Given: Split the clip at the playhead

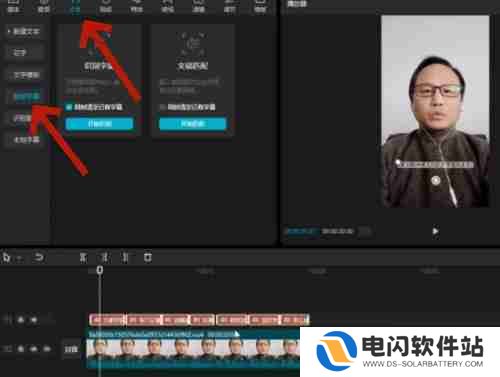Looking at the screenshot, I should tap(83, 257).
